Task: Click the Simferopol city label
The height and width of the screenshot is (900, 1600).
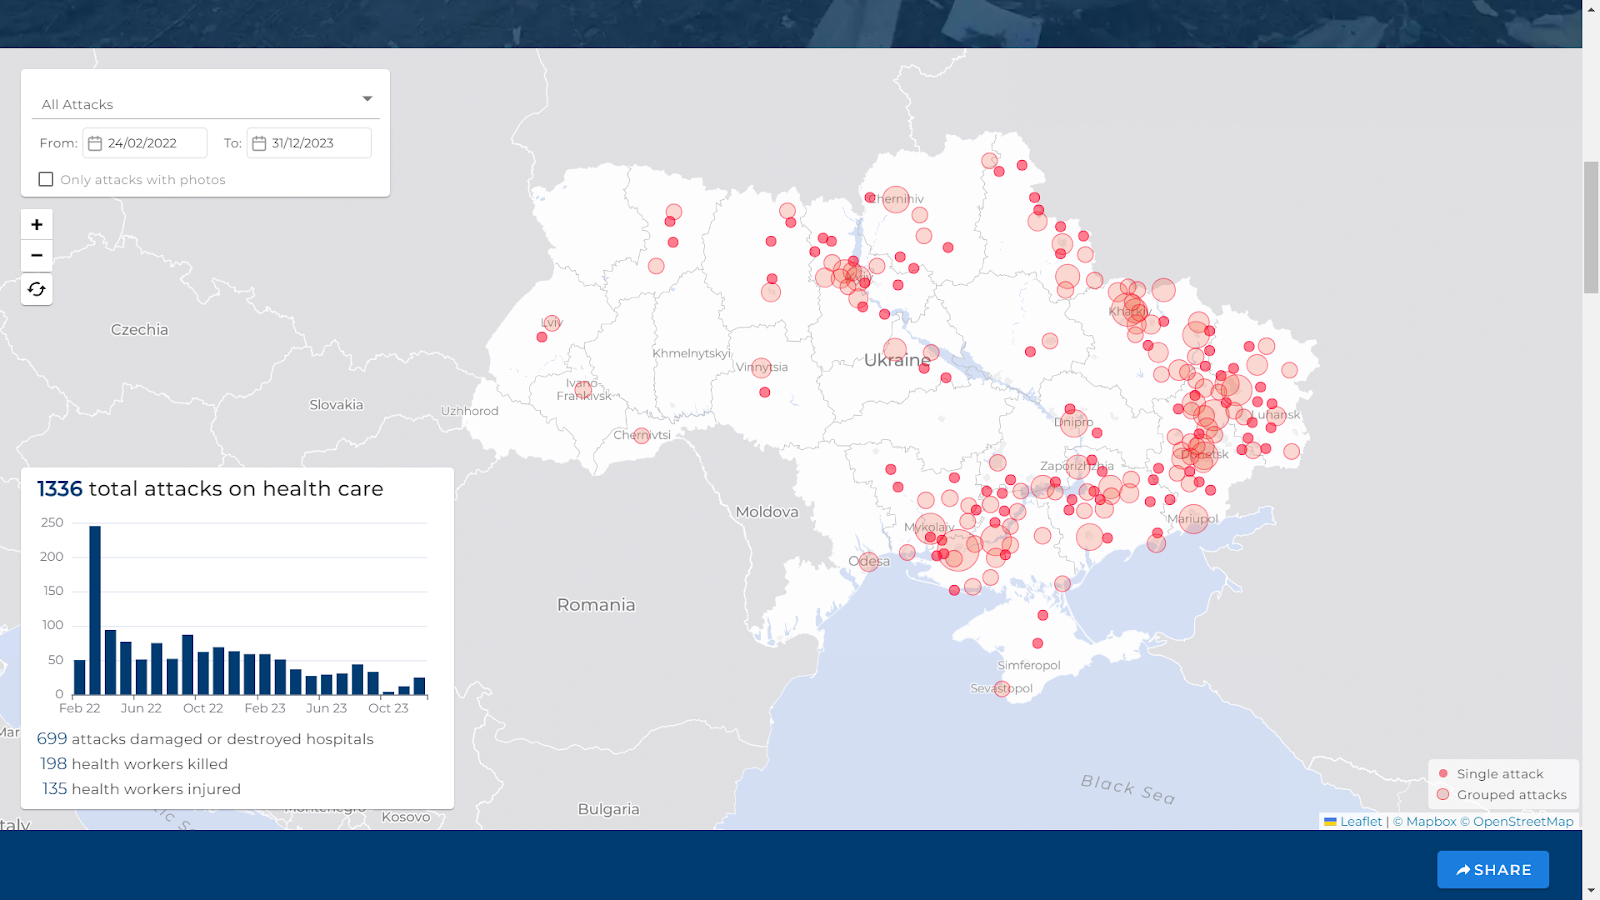Action: coord(1029,665)
